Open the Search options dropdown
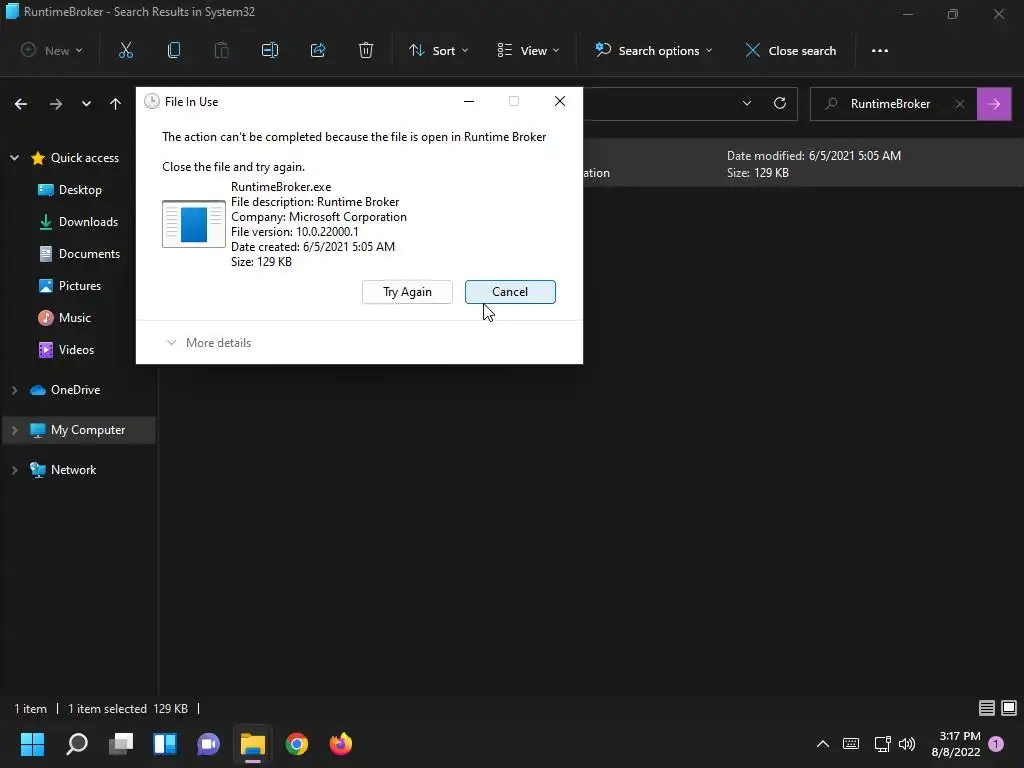Viewport: 1024px width, 768px height. pyautogui.click(x=653, y=50)
